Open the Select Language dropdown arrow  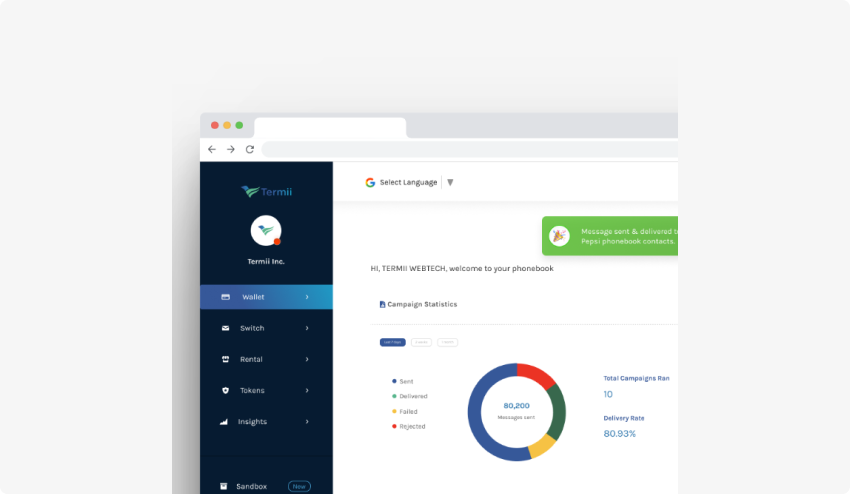coord(450,182)
